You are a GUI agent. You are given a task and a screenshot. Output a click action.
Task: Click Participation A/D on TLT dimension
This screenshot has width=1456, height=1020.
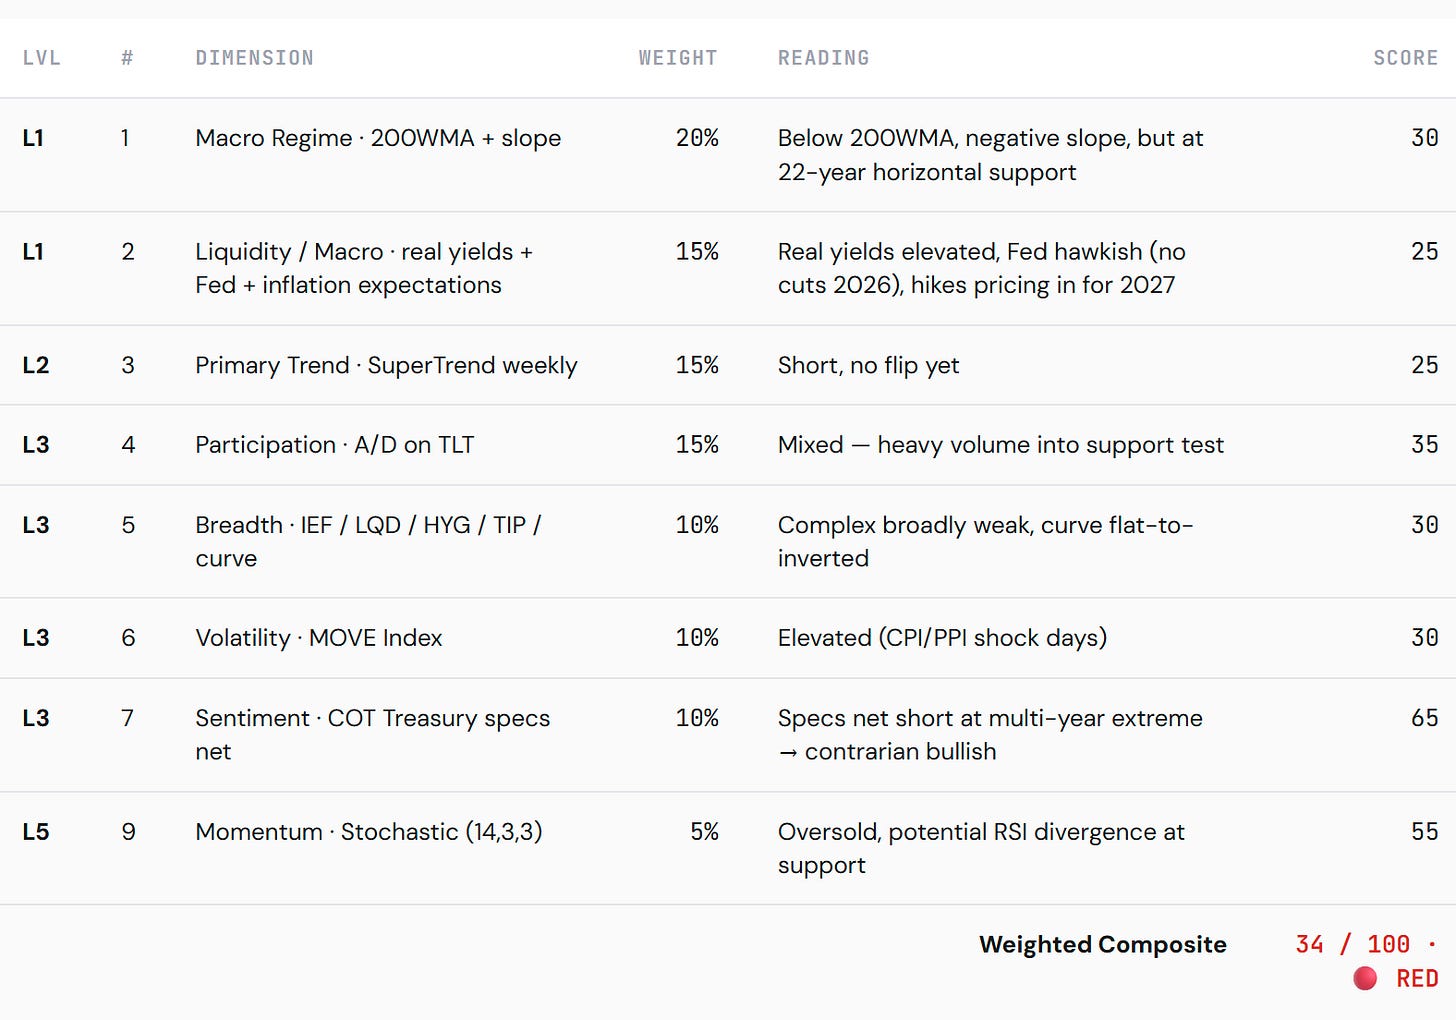click(x=334, y=445)
